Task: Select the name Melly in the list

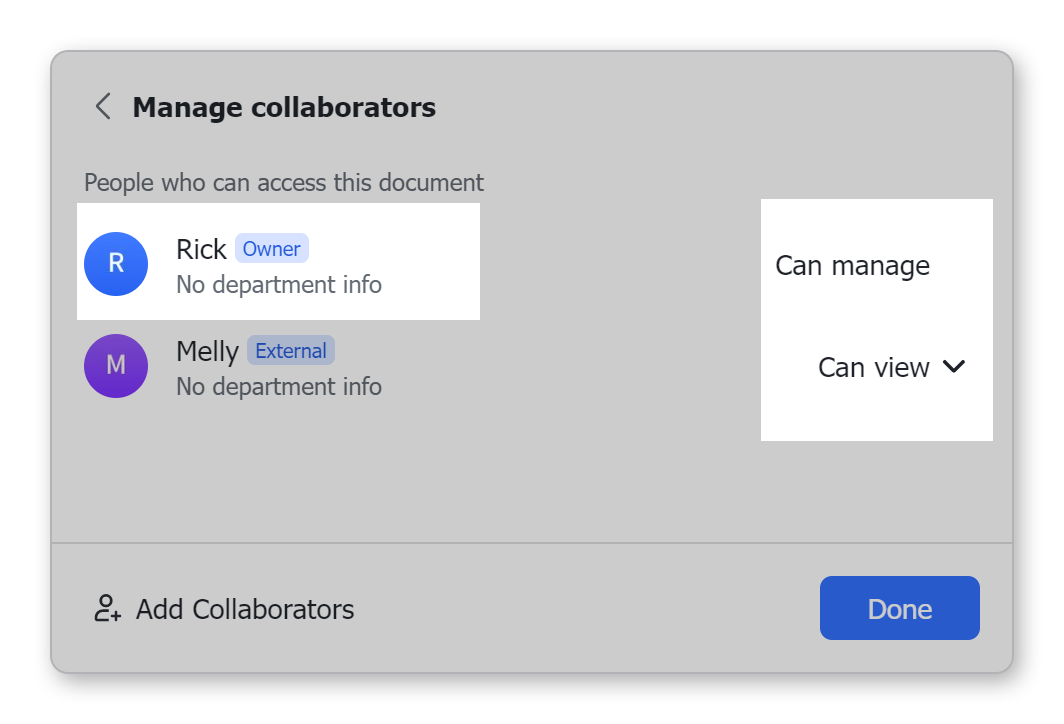Action: pos(207,352)
